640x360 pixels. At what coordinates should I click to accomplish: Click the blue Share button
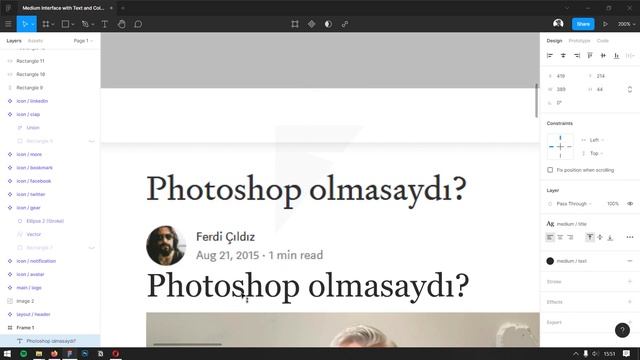[x=583, y=24]
